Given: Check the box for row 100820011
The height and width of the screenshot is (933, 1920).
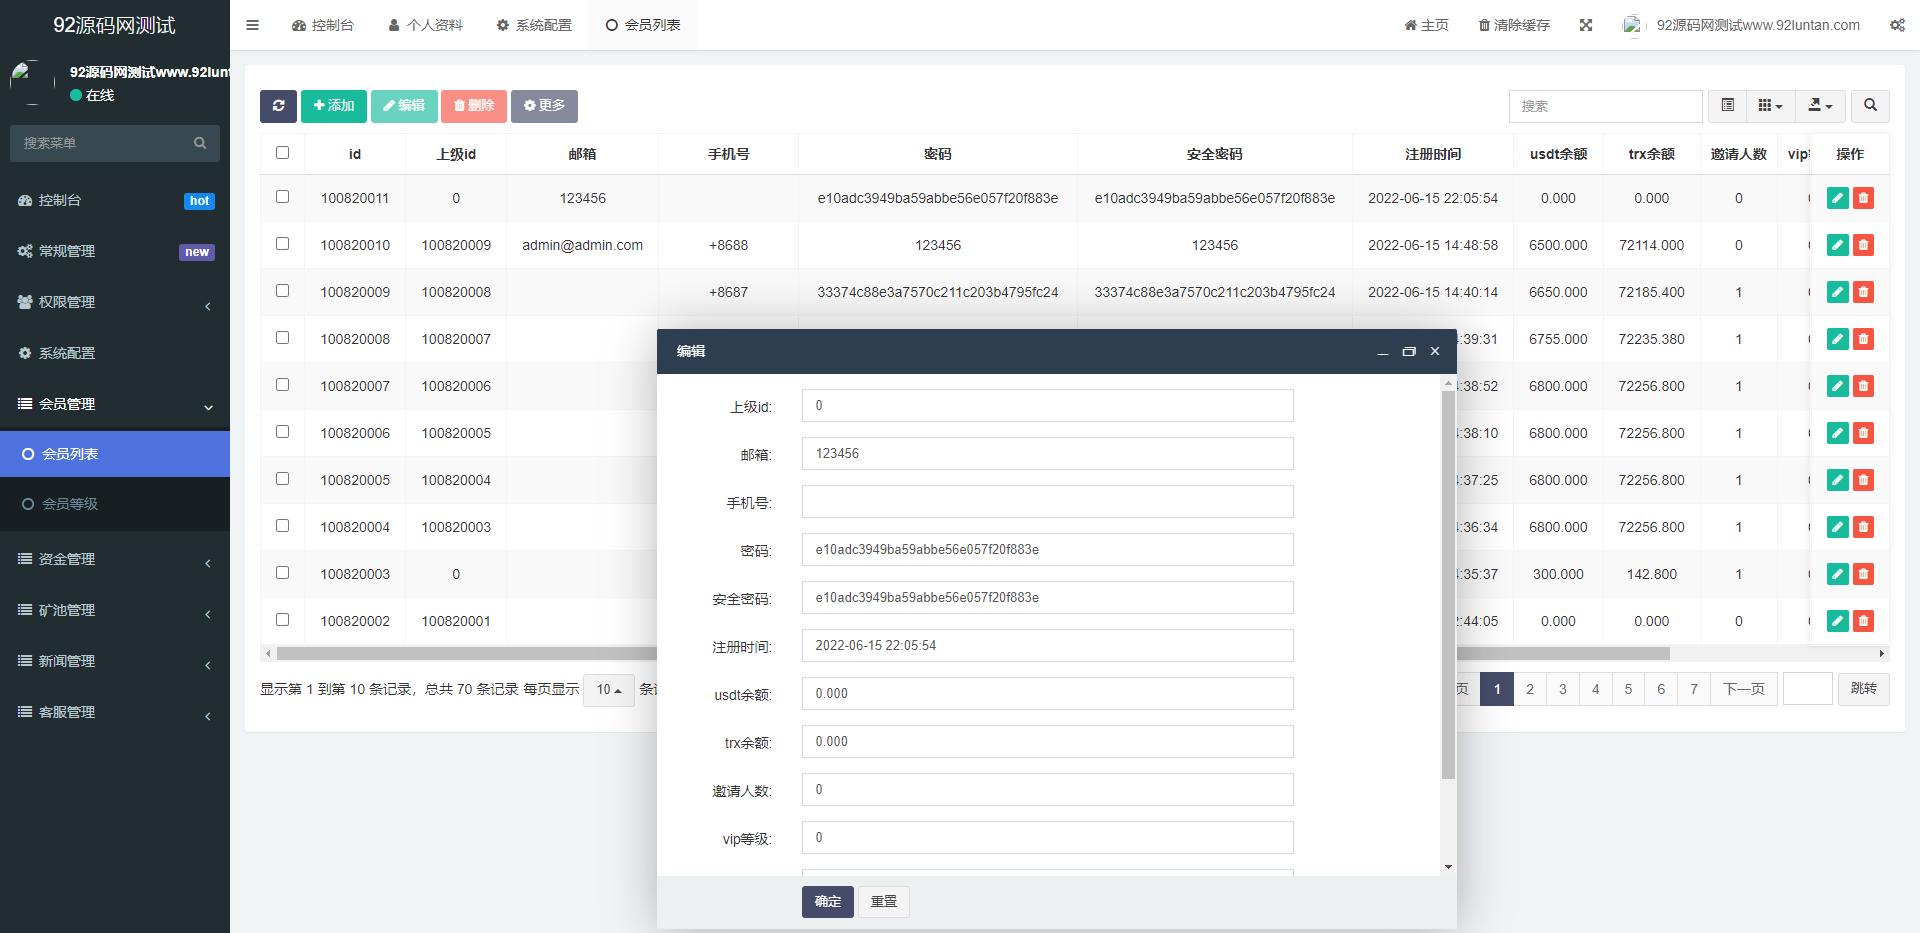Looking at the screenshot, I should (282, 197).
